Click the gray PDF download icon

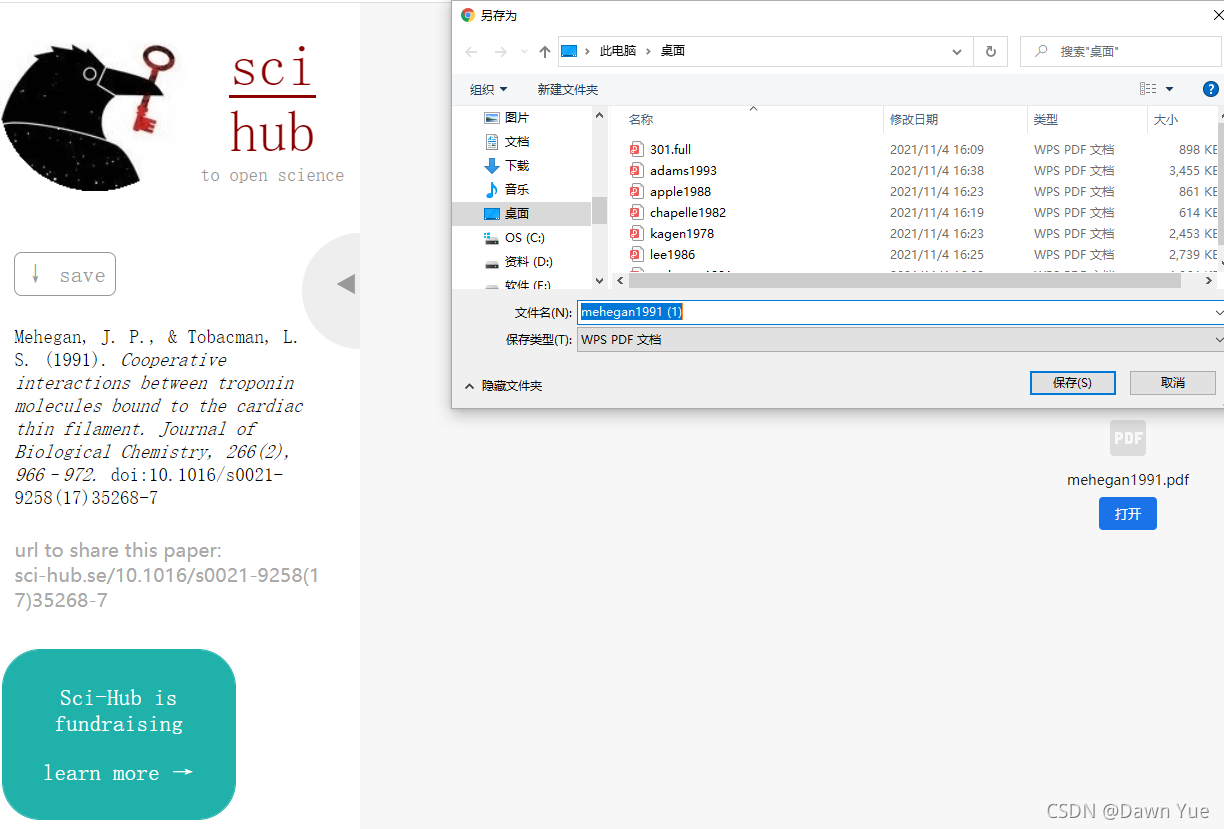coord(1128,438)
